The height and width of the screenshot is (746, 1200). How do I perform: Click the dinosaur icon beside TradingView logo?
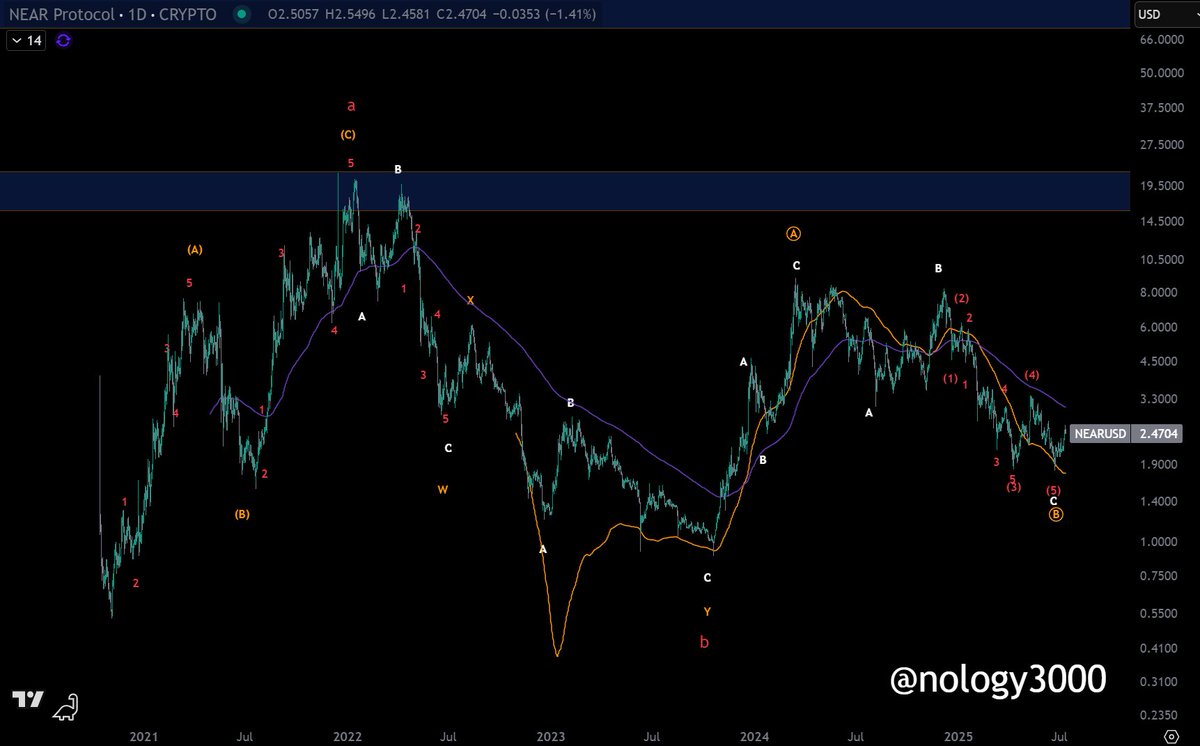66,709
